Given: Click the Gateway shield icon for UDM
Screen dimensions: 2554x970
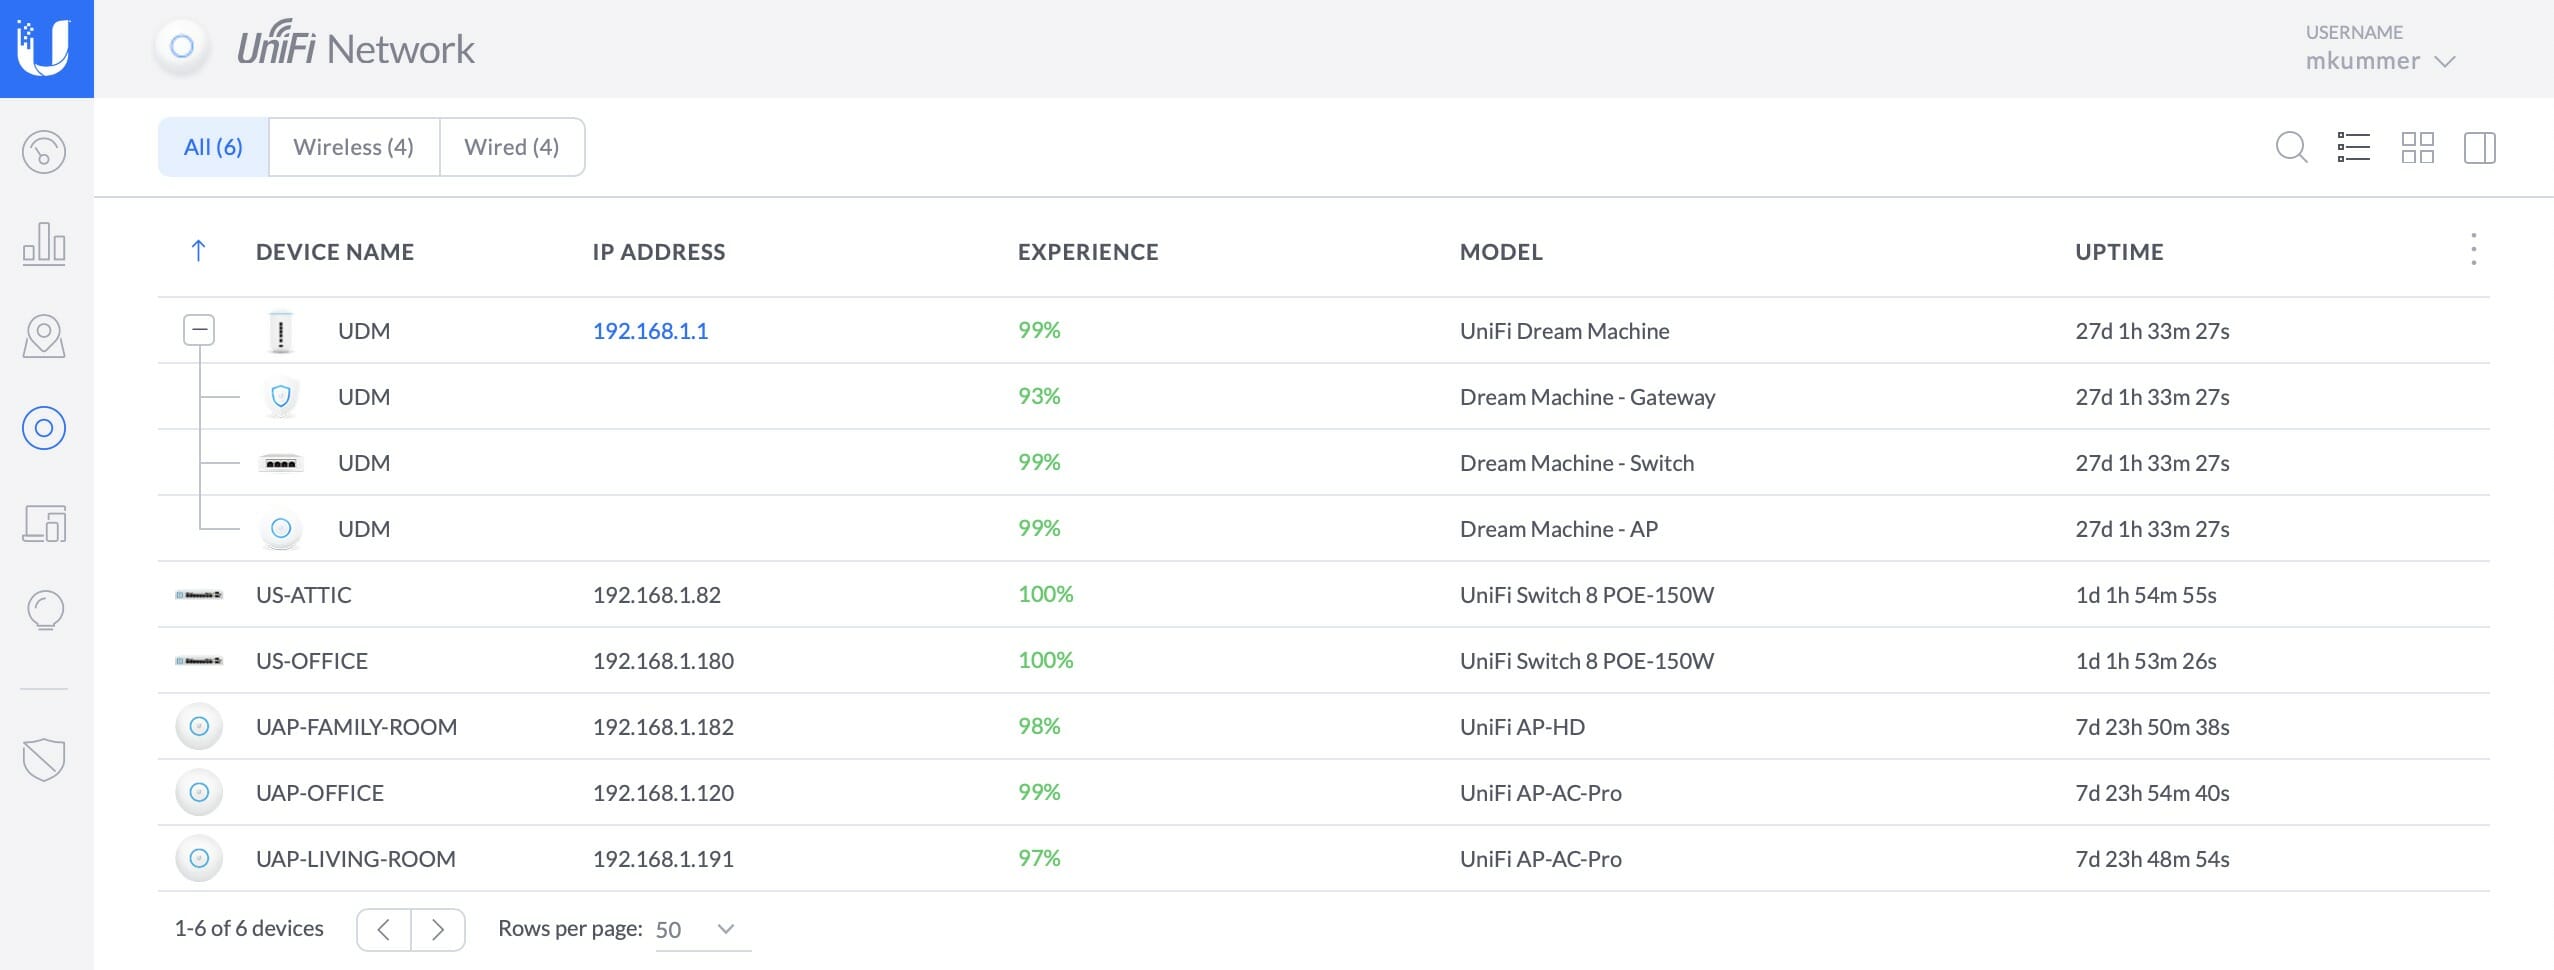Looking at the screenshot, I should [x=281, y=397].
